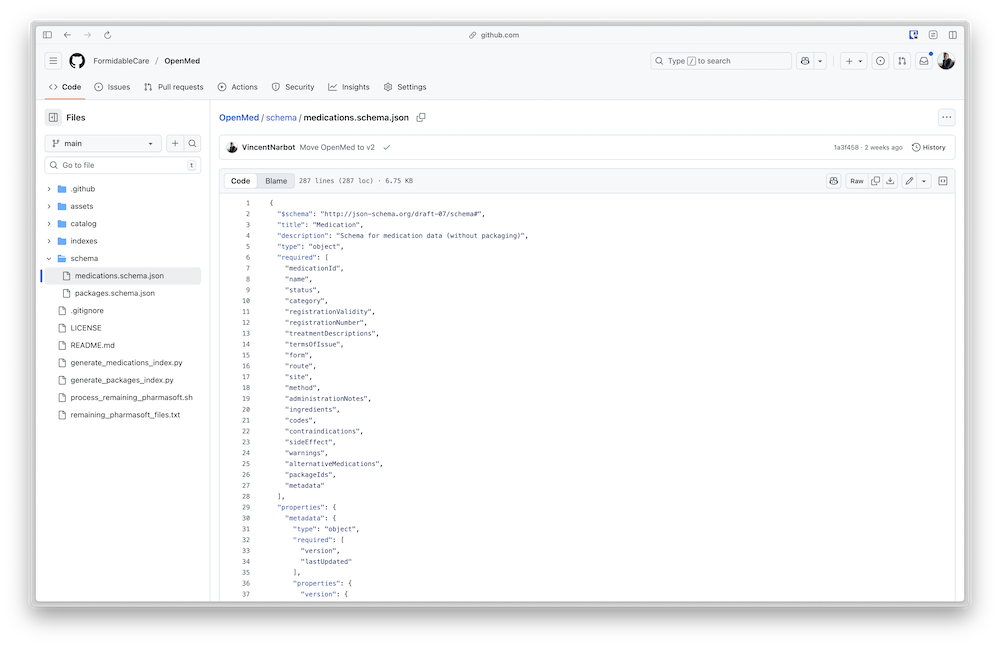Open the symbols outline panel
Image resolution: width=1000 pixels, height=647 pixels.
[943, 181]
